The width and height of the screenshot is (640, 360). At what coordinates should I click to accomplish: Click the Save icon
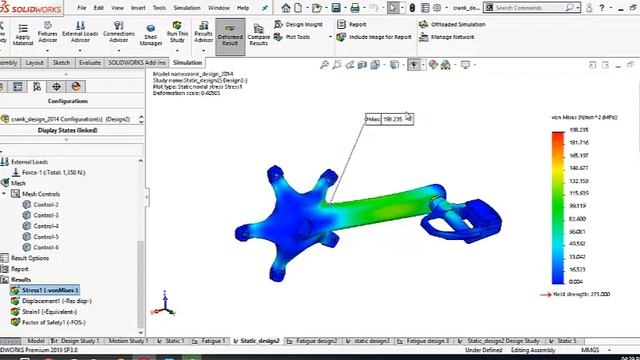pyautogui.click(x=336, y=8)
